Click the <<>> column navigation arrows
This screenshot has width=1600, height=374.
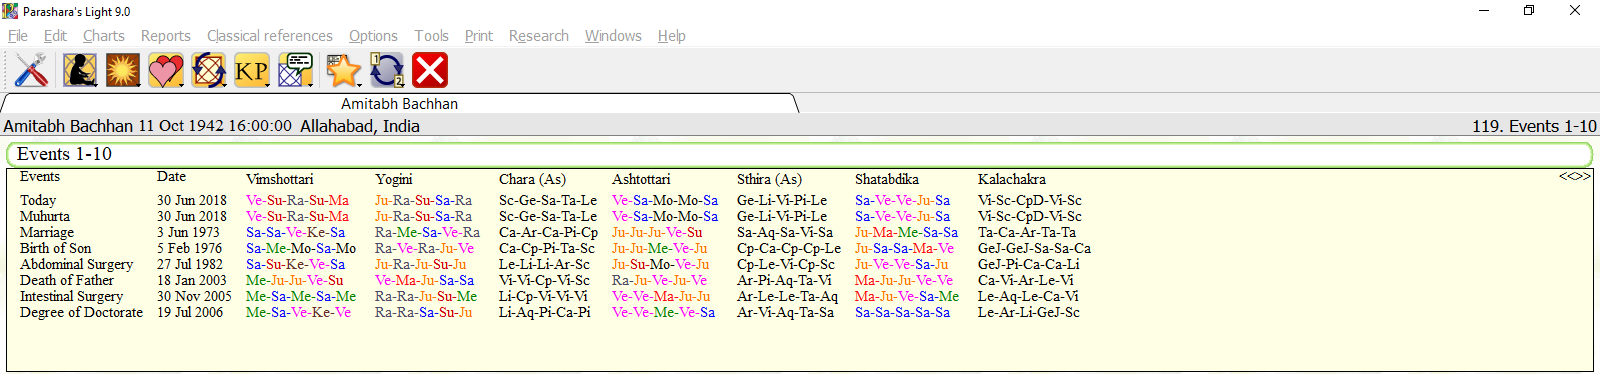click(1574, 177)
